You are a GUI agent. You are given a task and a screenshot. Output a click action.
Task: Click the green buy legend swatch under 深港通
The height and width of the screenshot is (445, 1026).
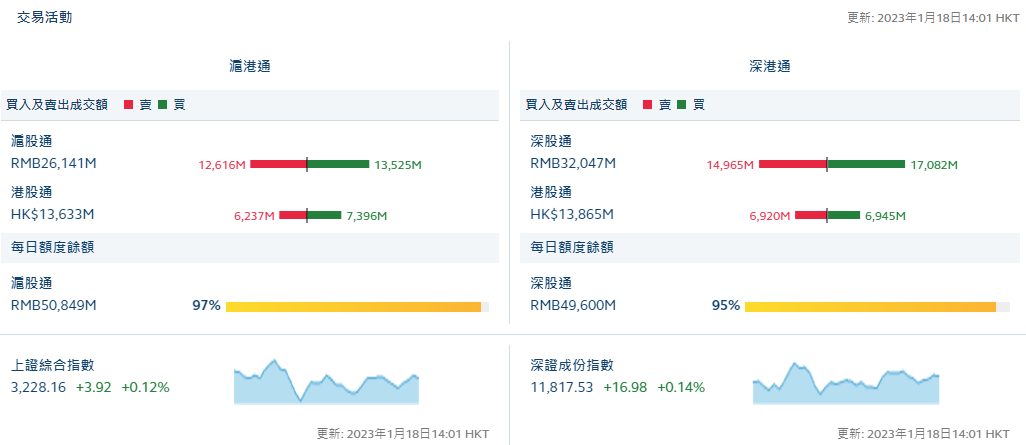tap(682, 104)
